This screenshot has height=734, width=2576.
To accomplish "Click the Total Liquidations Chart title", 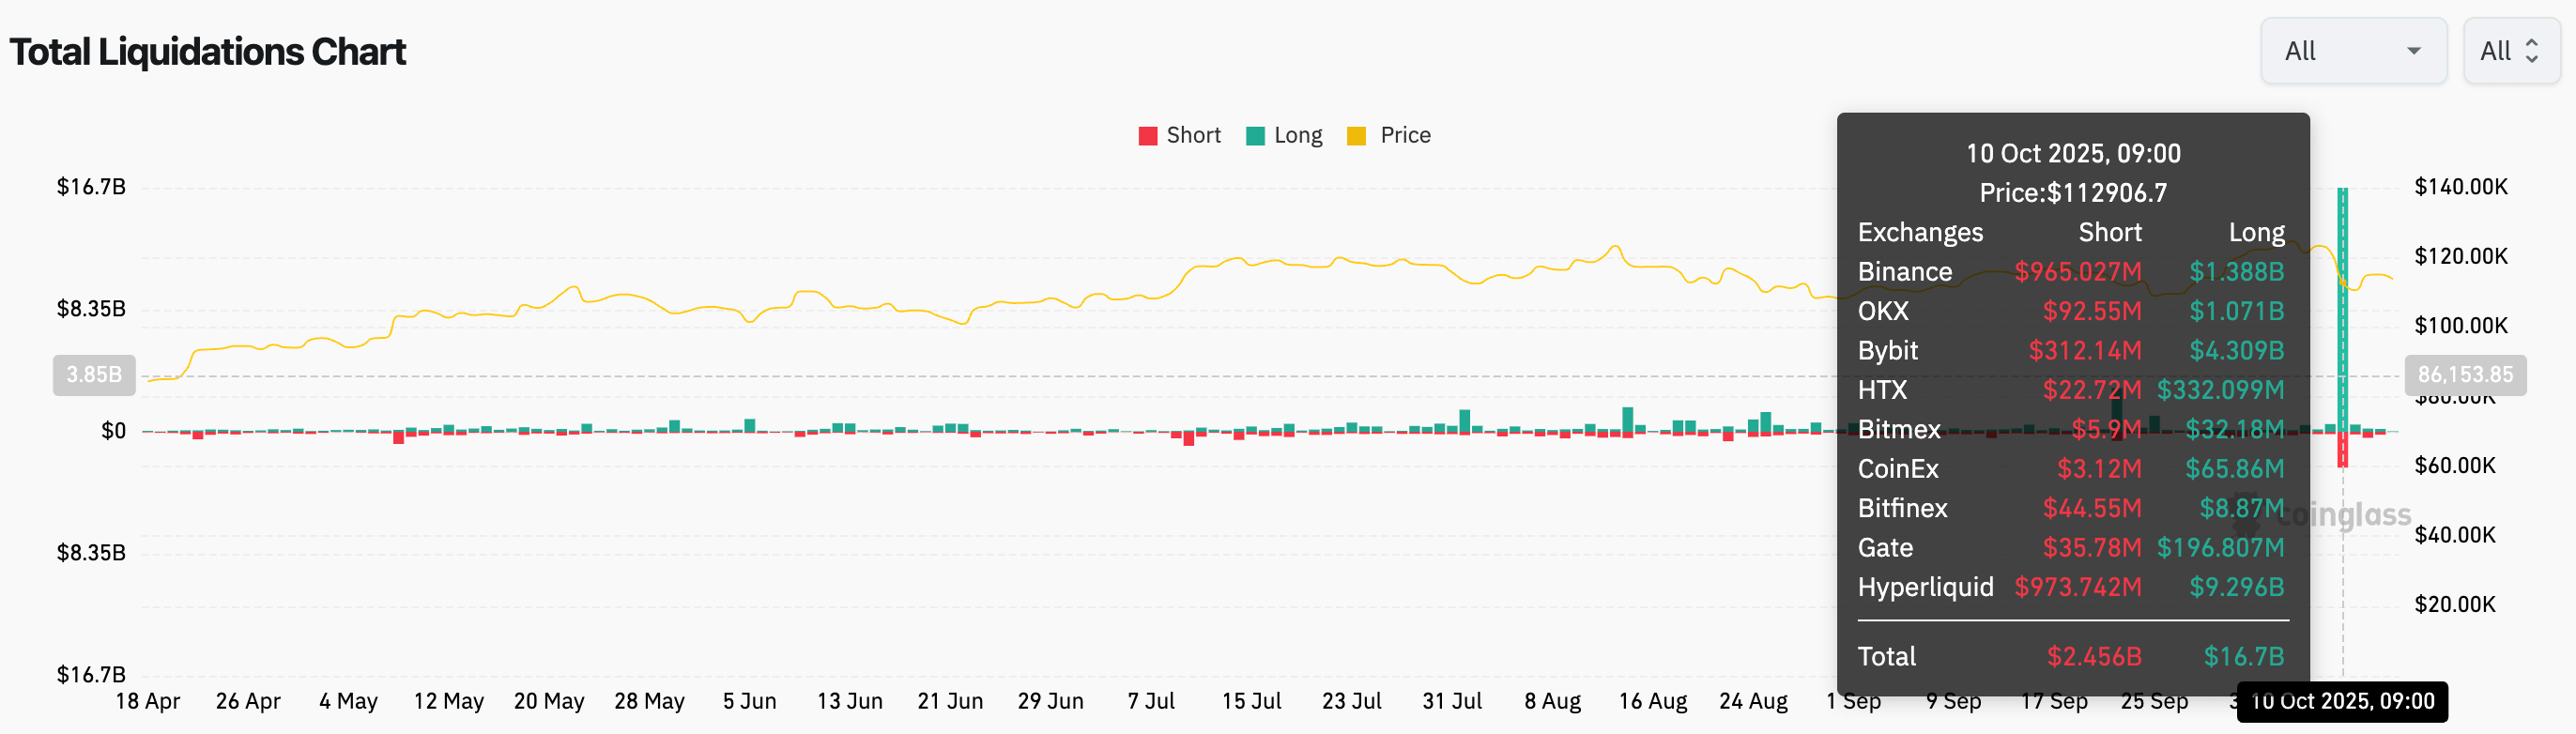I will tap(207, 52).
